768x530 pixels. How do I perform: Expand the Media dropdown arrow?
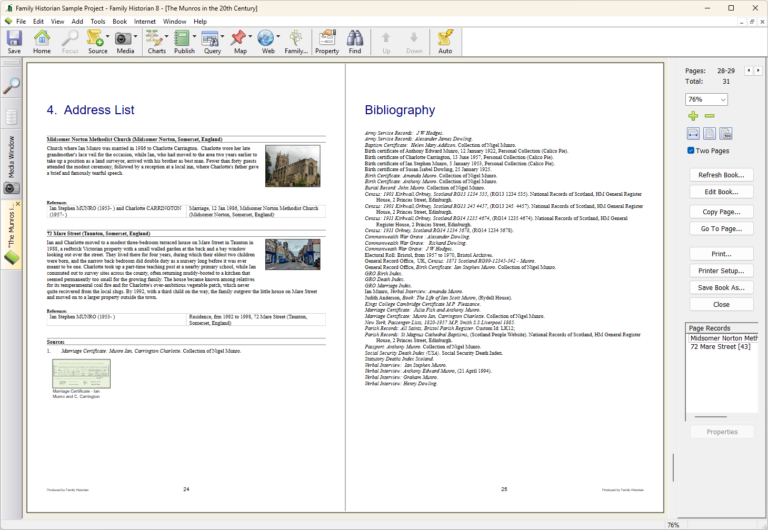coord(136,36)
